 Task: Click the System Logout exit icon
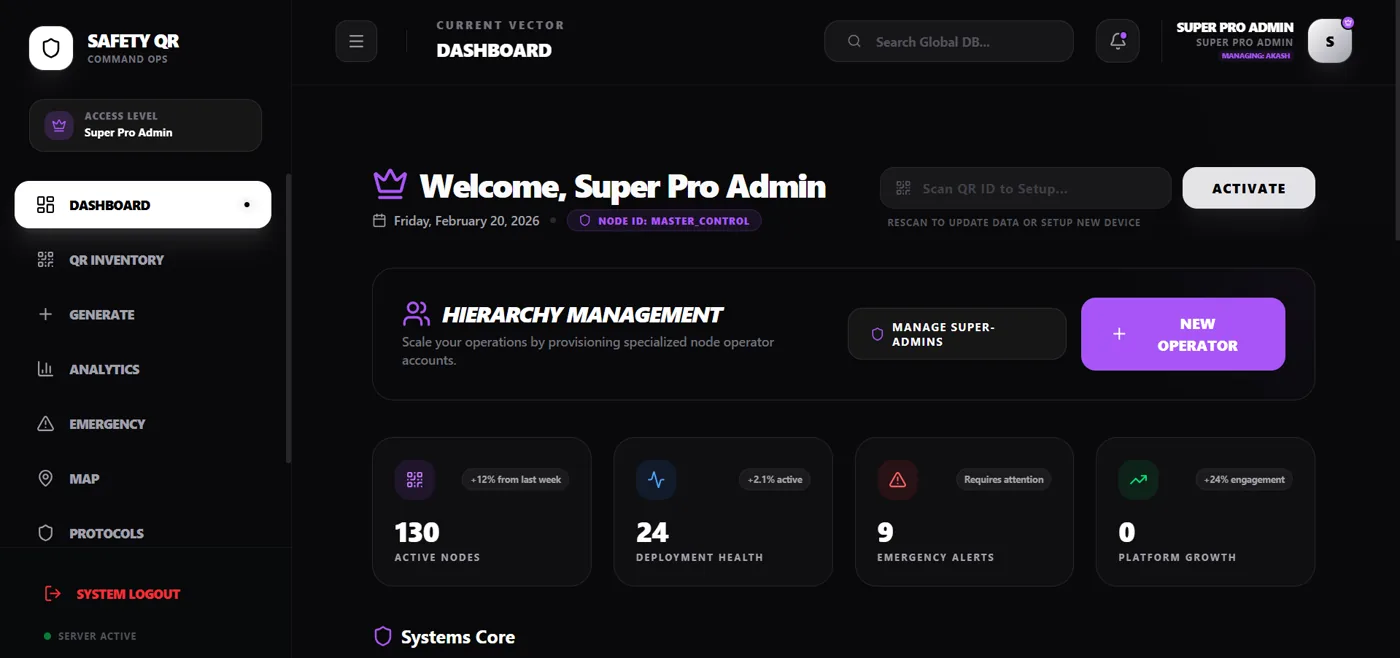pos(53,594)
